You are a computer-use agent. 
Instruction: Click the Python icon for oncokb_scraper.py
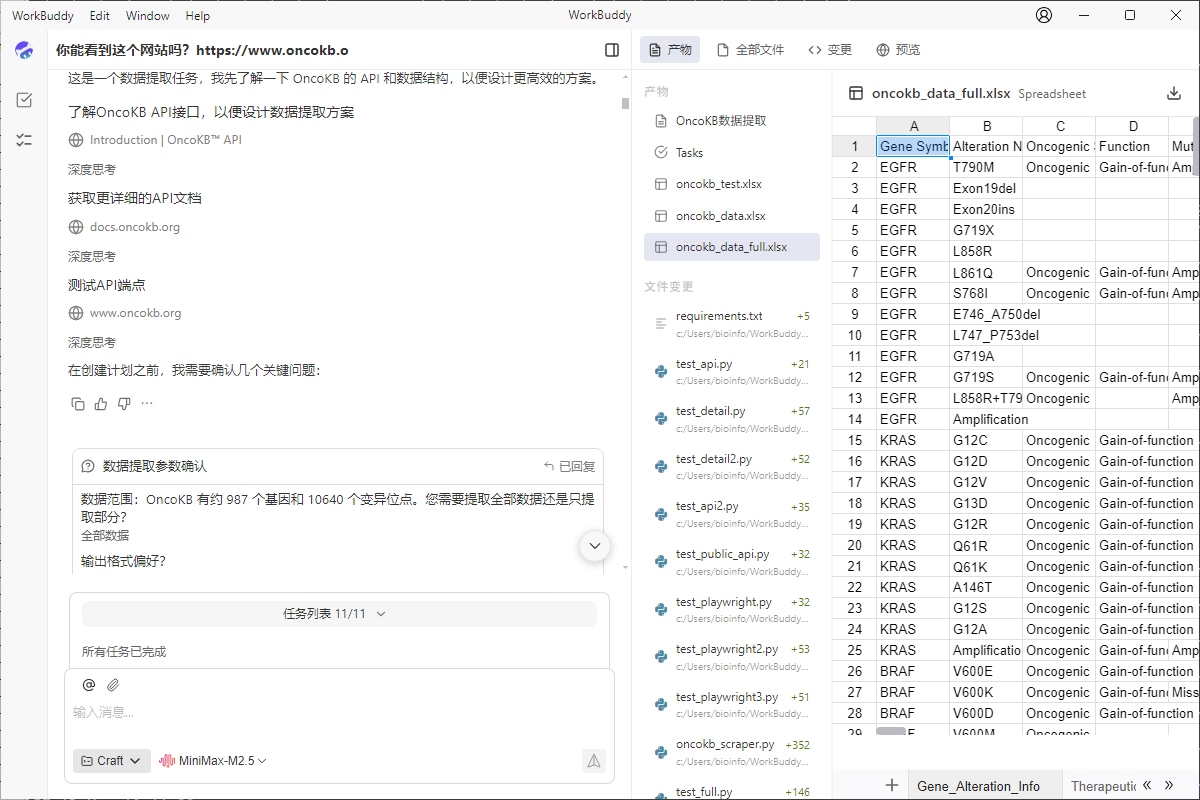click(660, 751)
